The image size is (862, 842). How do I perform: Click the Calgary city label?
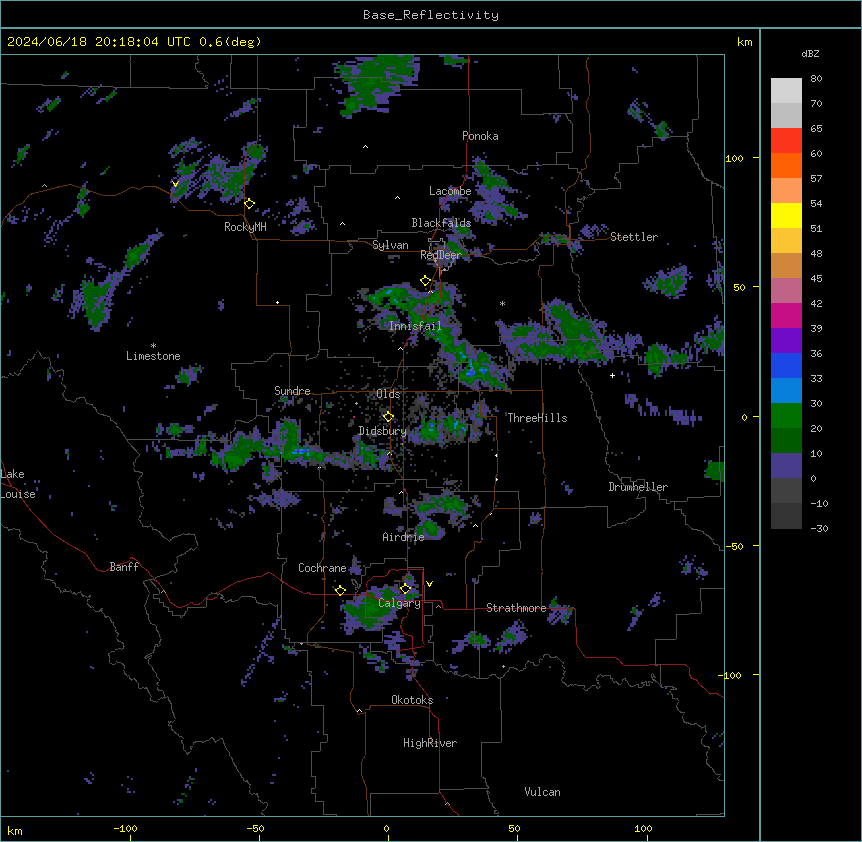(x=399, y=603)
